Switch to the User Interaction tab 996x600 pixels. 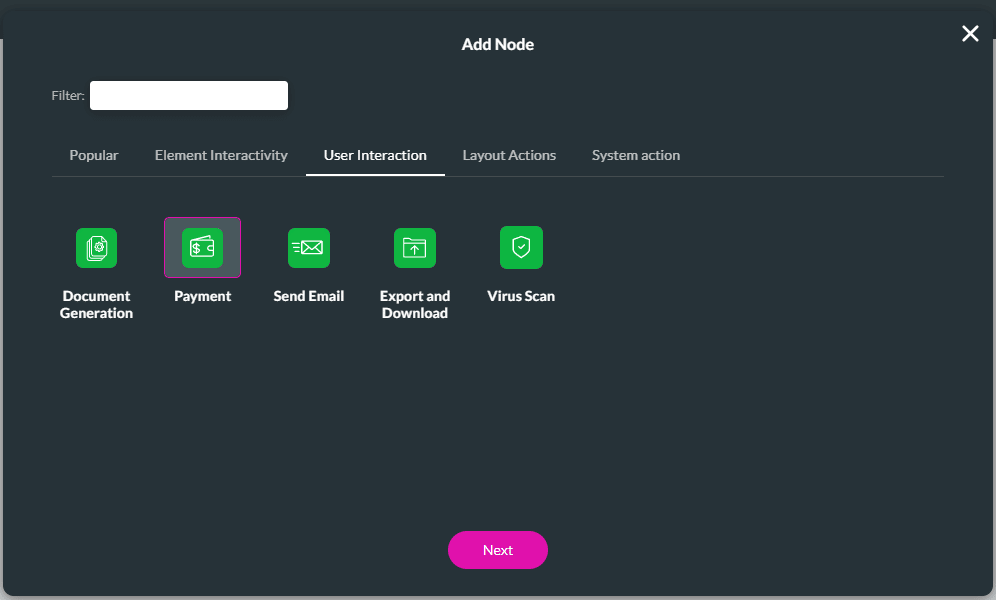coord(375,155)
